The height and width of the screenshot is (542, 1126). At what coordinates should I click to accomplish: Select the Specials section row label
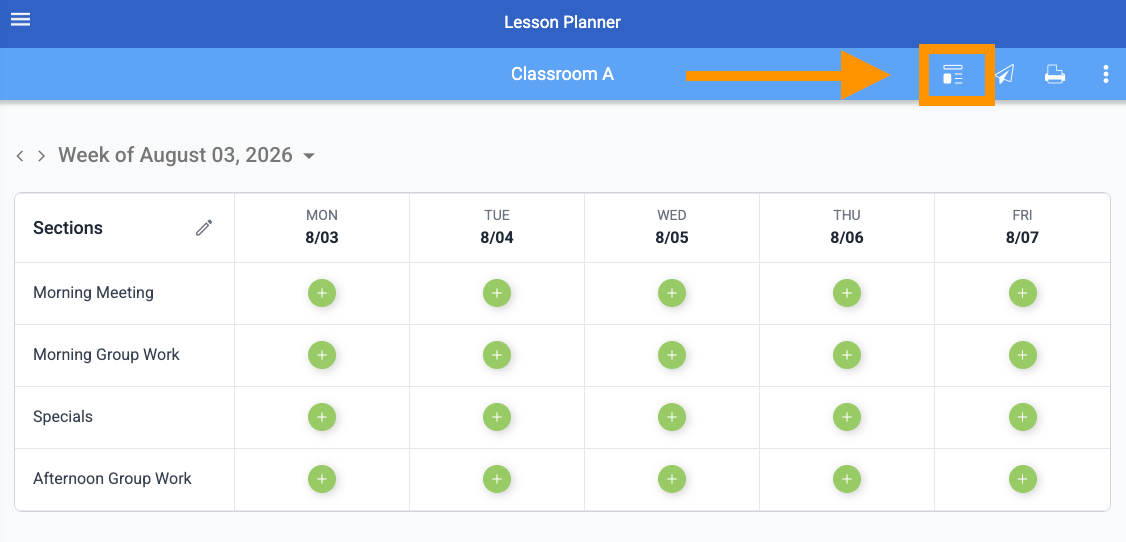point(63,416)
